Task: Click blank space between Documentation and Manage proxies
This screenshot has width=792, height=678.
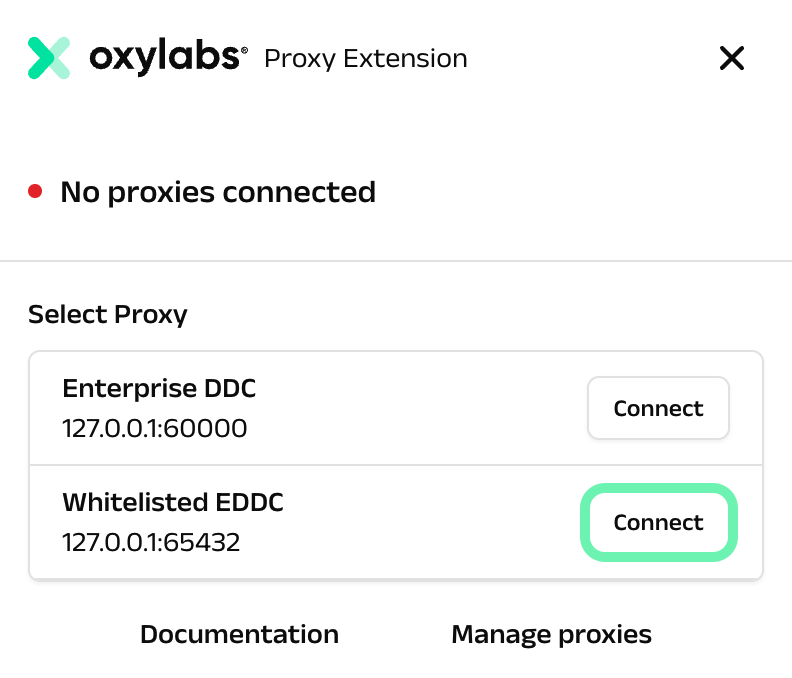Action: [395, 634]
